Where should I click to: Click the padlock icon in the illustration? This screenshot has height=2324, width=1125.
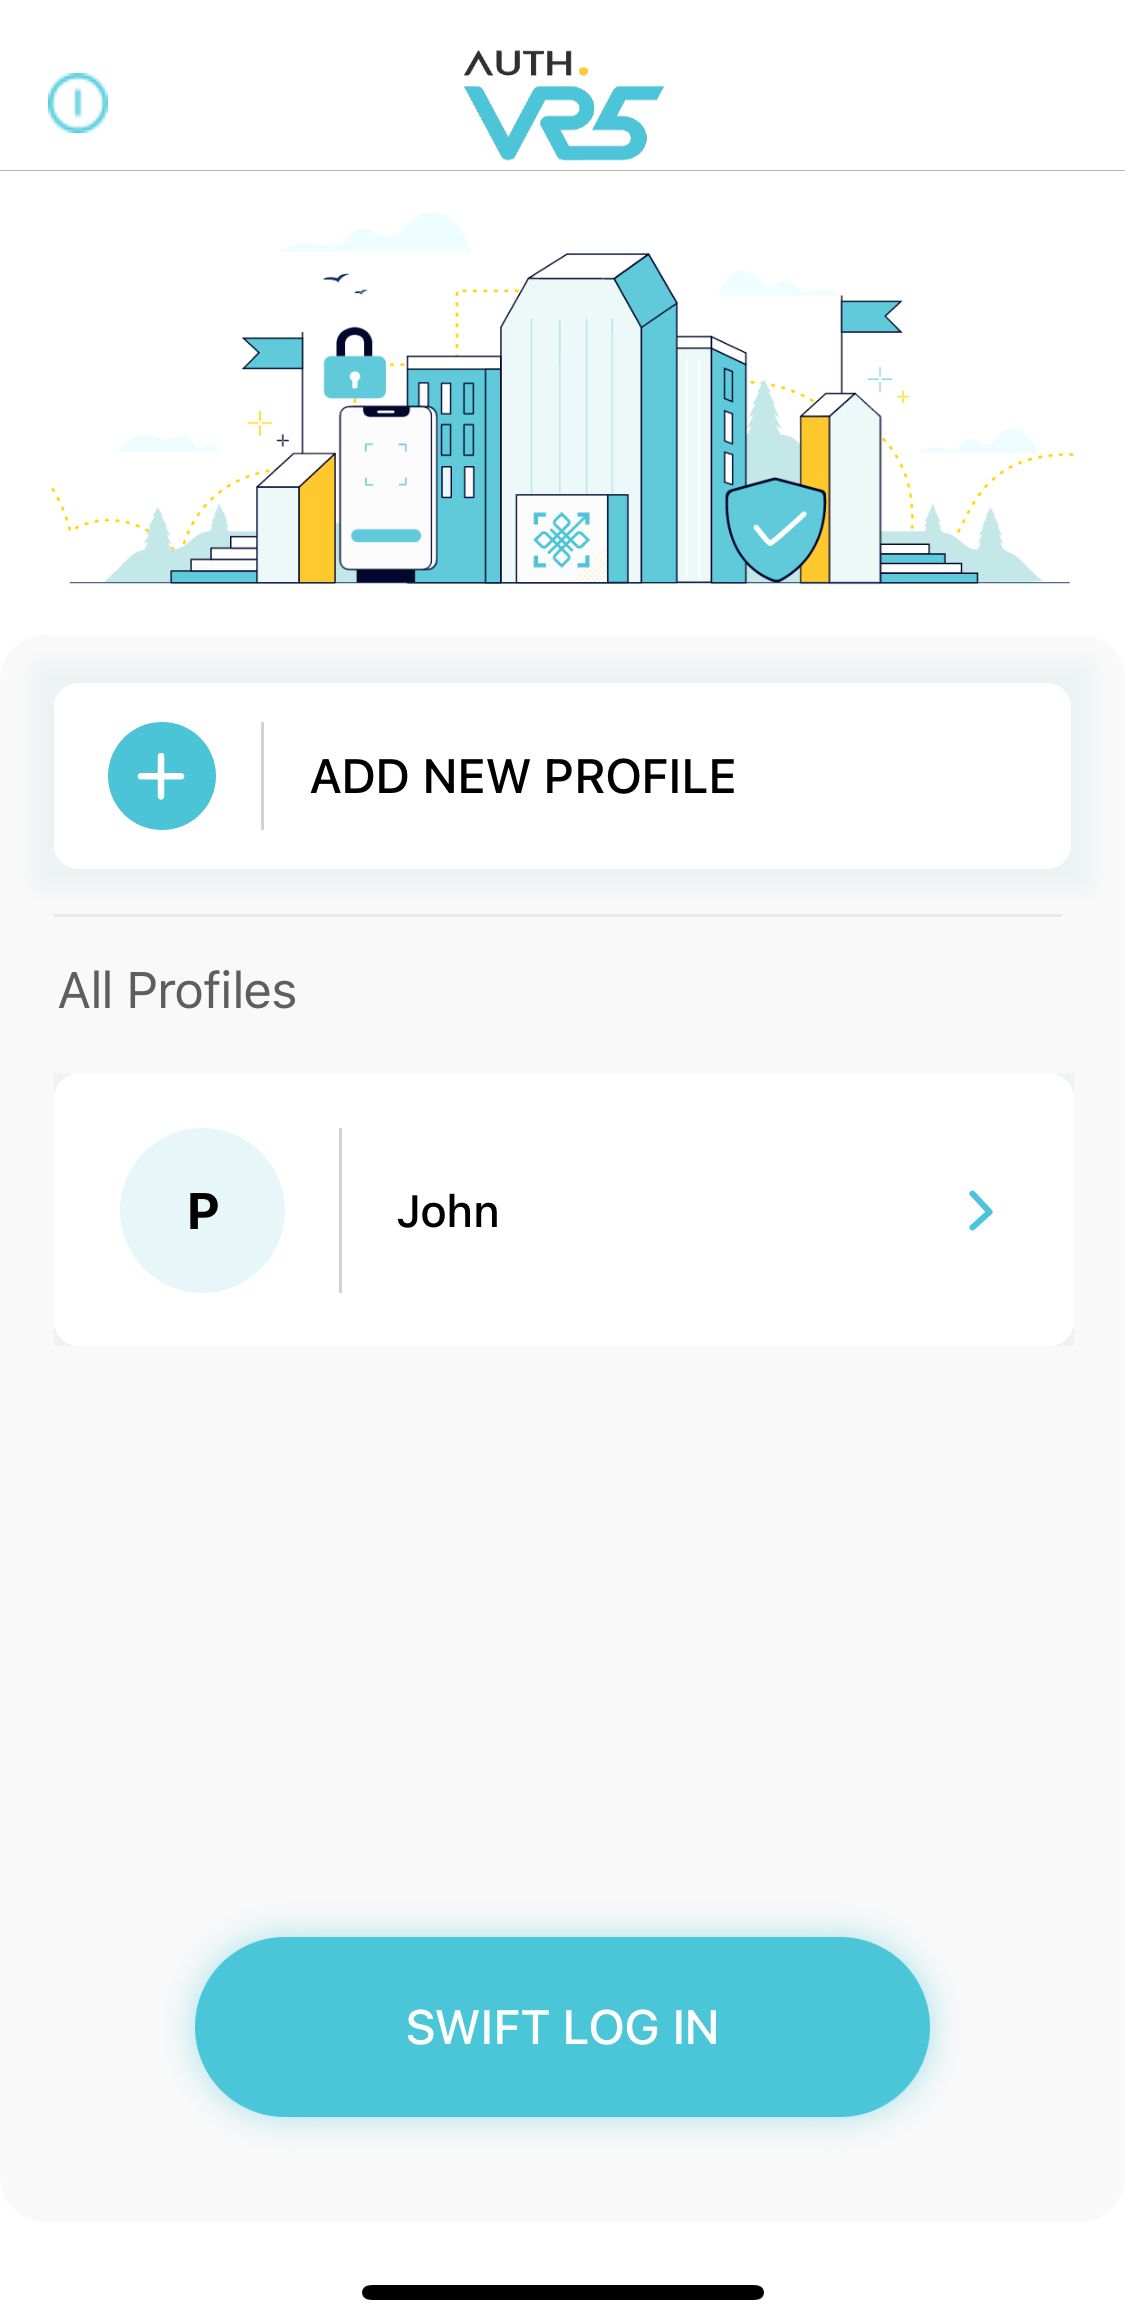[355, 364]
